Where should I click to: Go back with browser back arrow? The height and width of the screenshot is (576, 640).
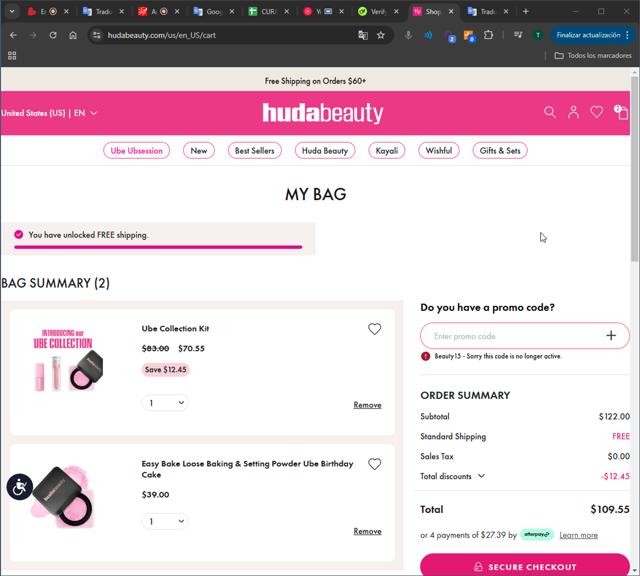(13, 35)
